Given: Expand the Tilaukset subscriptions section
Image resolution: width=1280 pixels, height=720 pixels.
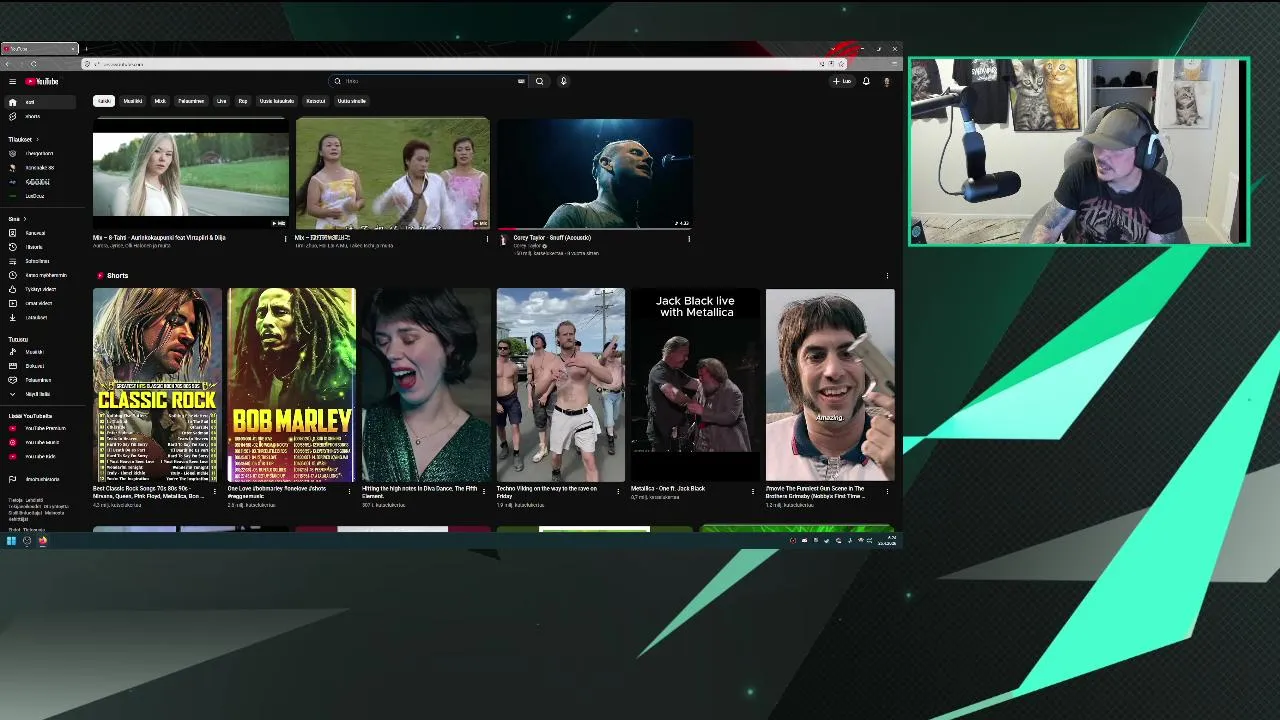Looking at the screenshot, I should point(22,139).
